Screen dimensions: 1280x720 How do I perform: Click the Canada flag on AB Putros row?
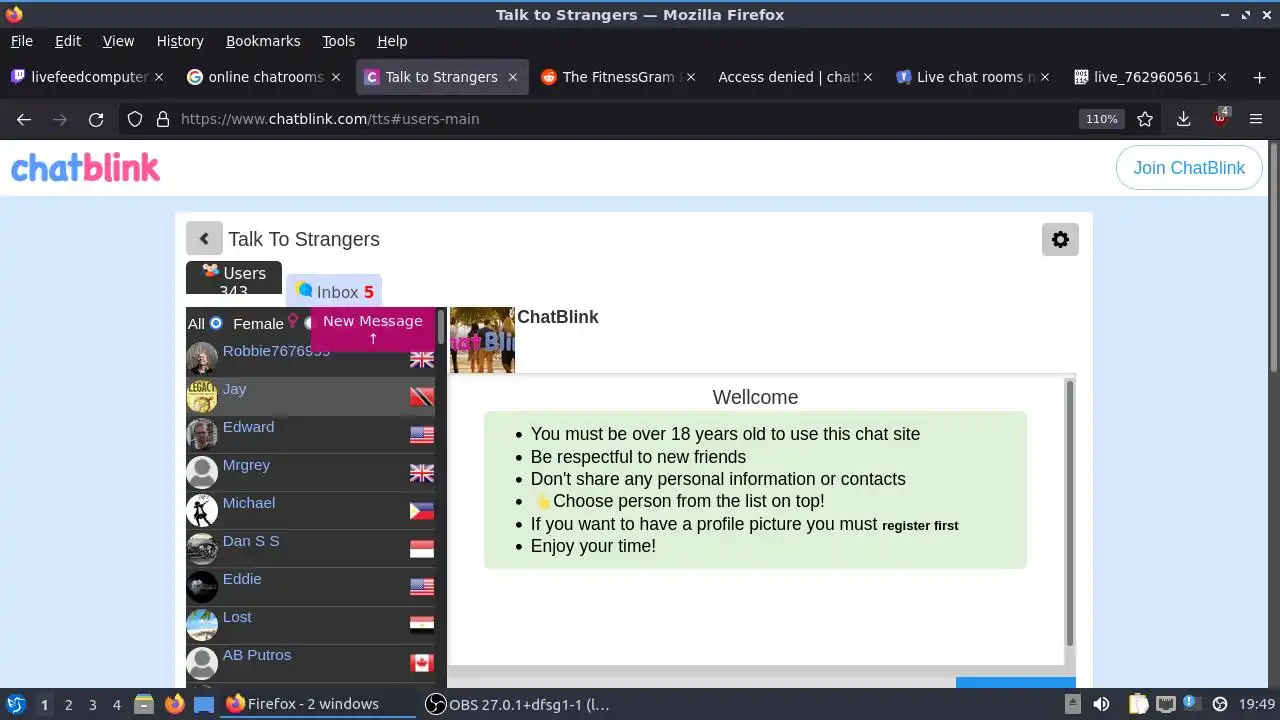(422, 663)
